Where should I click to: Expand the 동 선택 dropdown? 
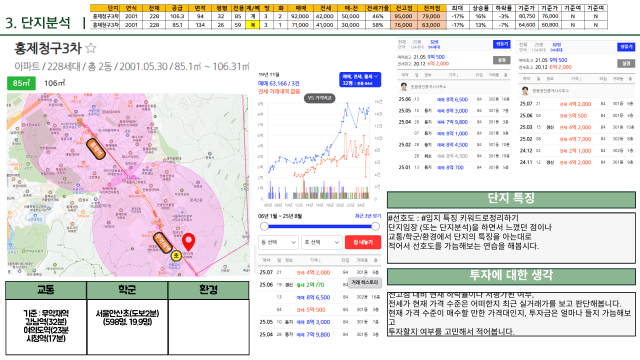coord(278,242)
